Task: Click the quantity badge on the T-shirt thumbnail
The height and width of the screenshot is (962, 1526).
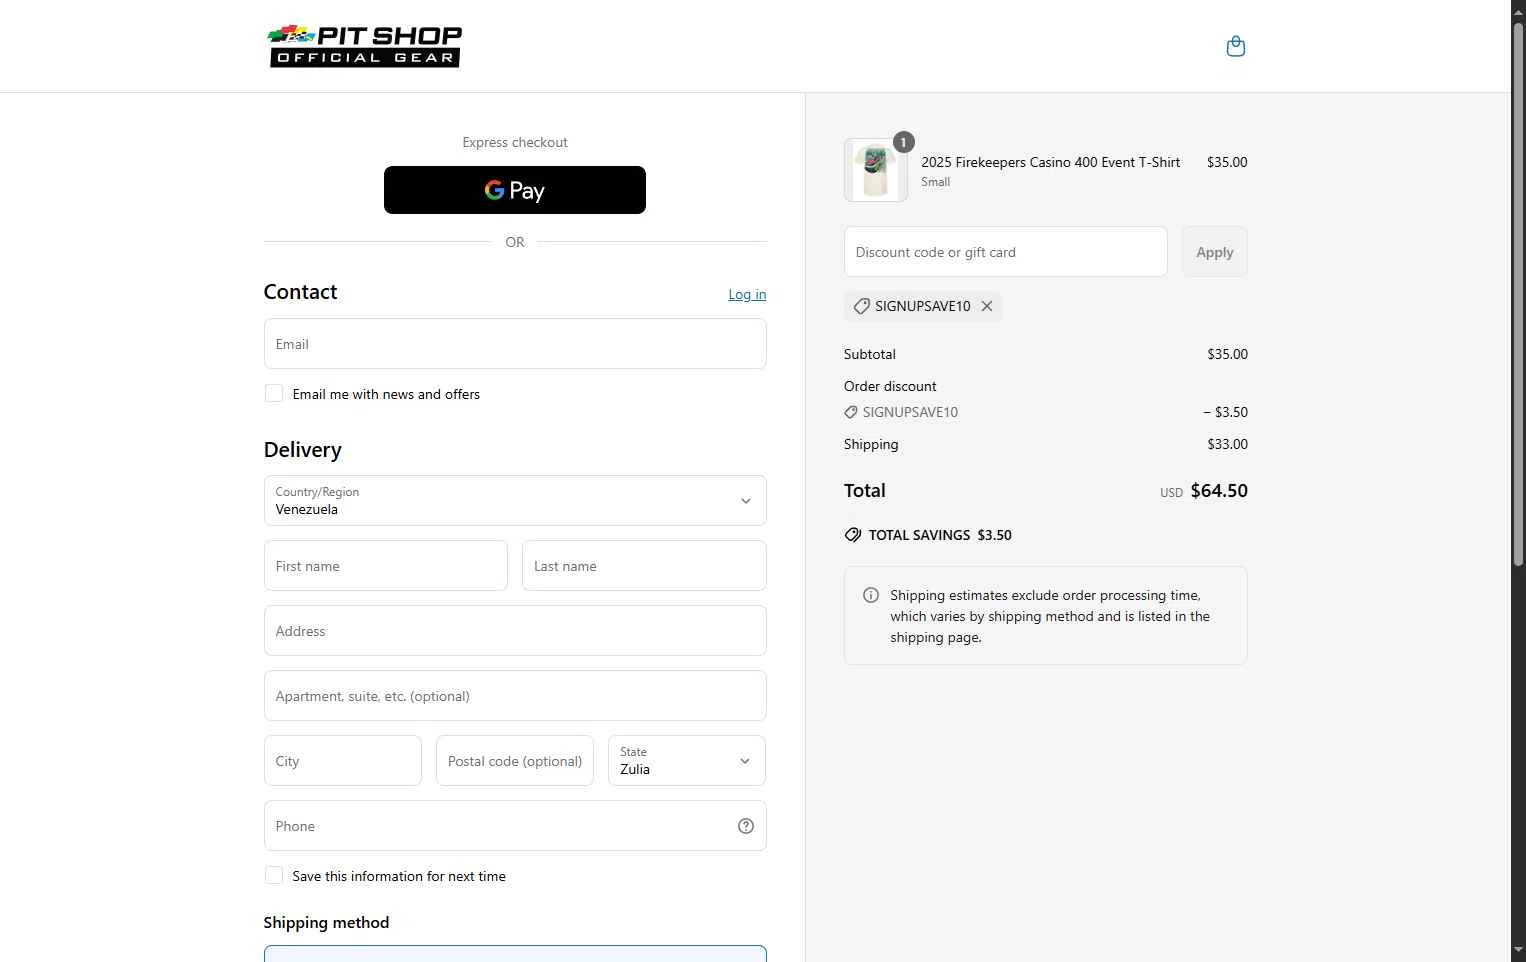Action: tap(904, 142)
